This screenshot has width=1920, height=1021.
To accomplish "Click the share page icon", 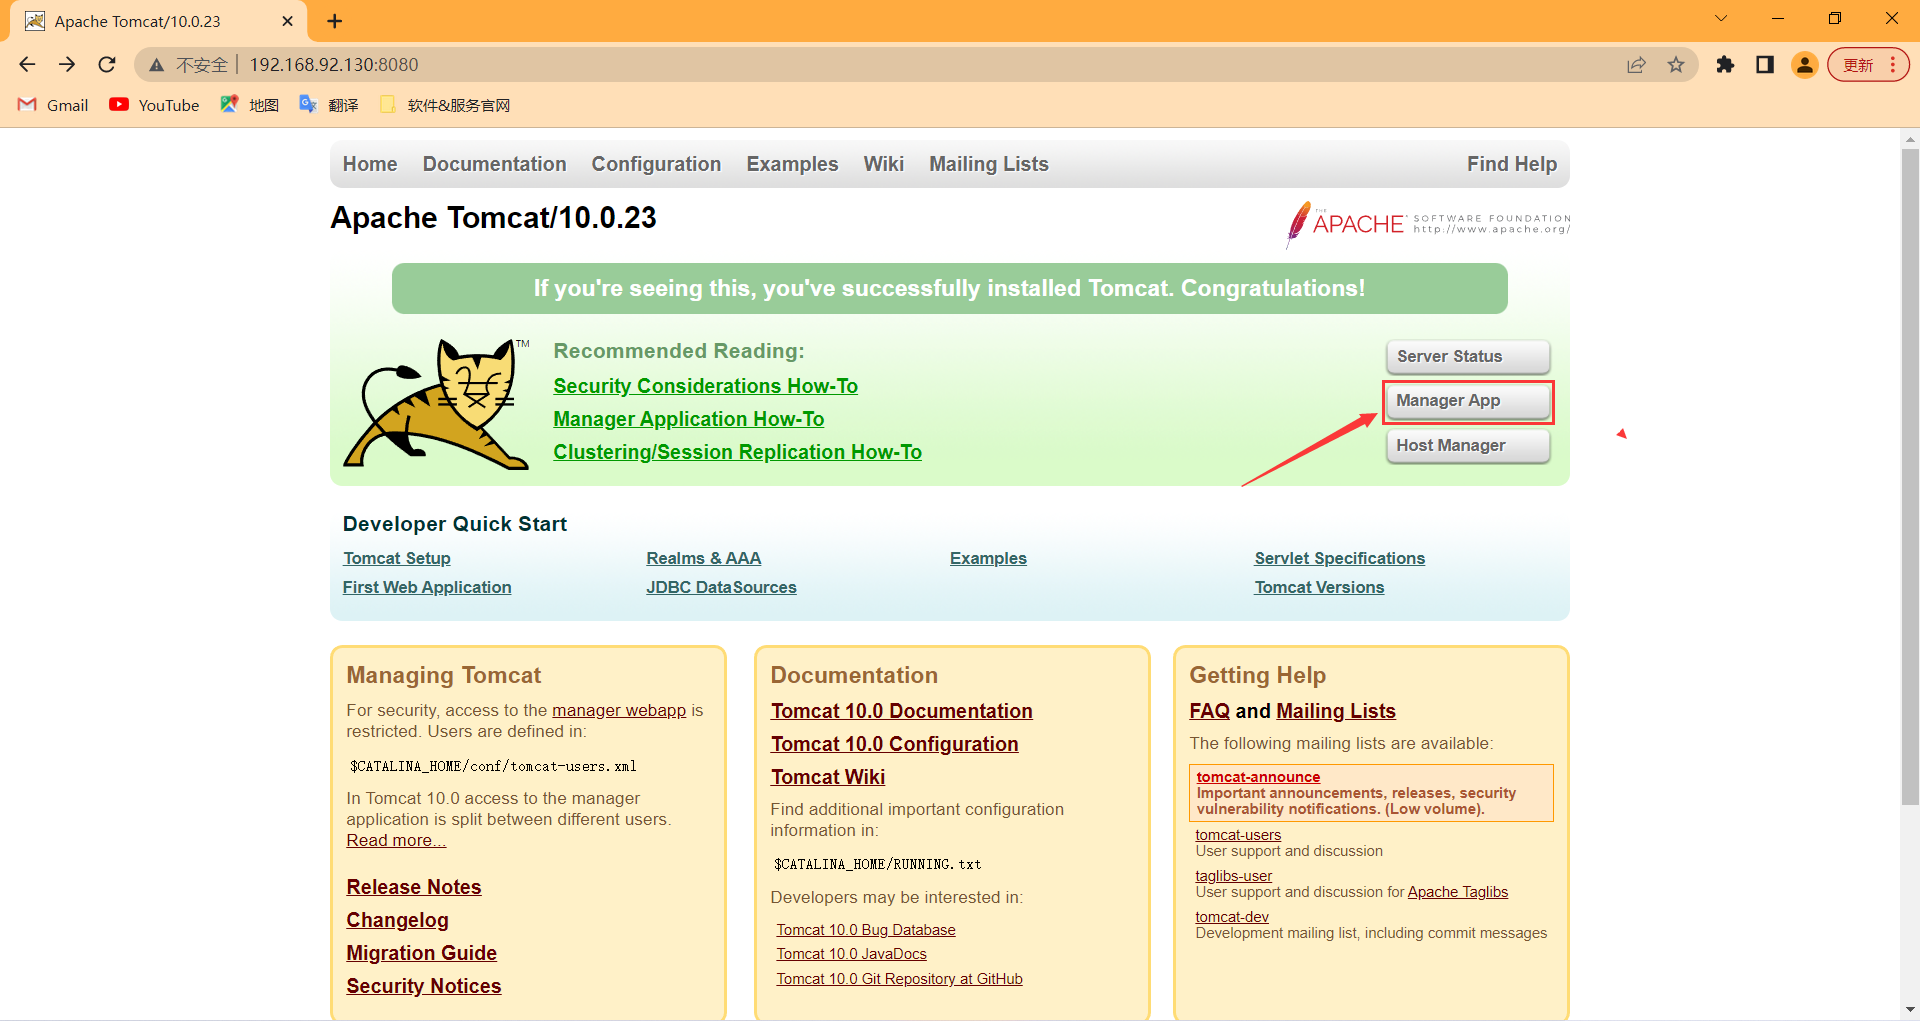I will tap(1636, 65).
